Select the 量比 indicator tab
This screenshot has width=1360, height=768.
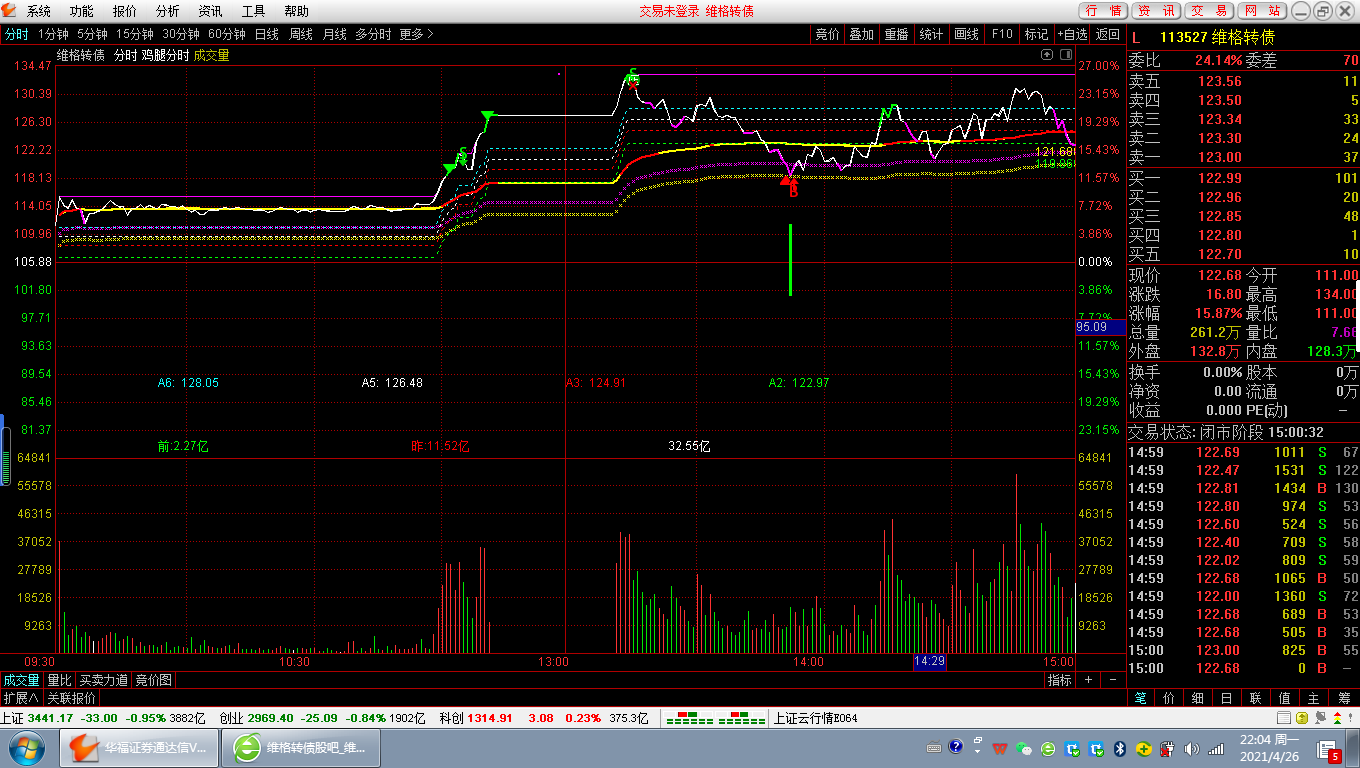click(59, 680)
